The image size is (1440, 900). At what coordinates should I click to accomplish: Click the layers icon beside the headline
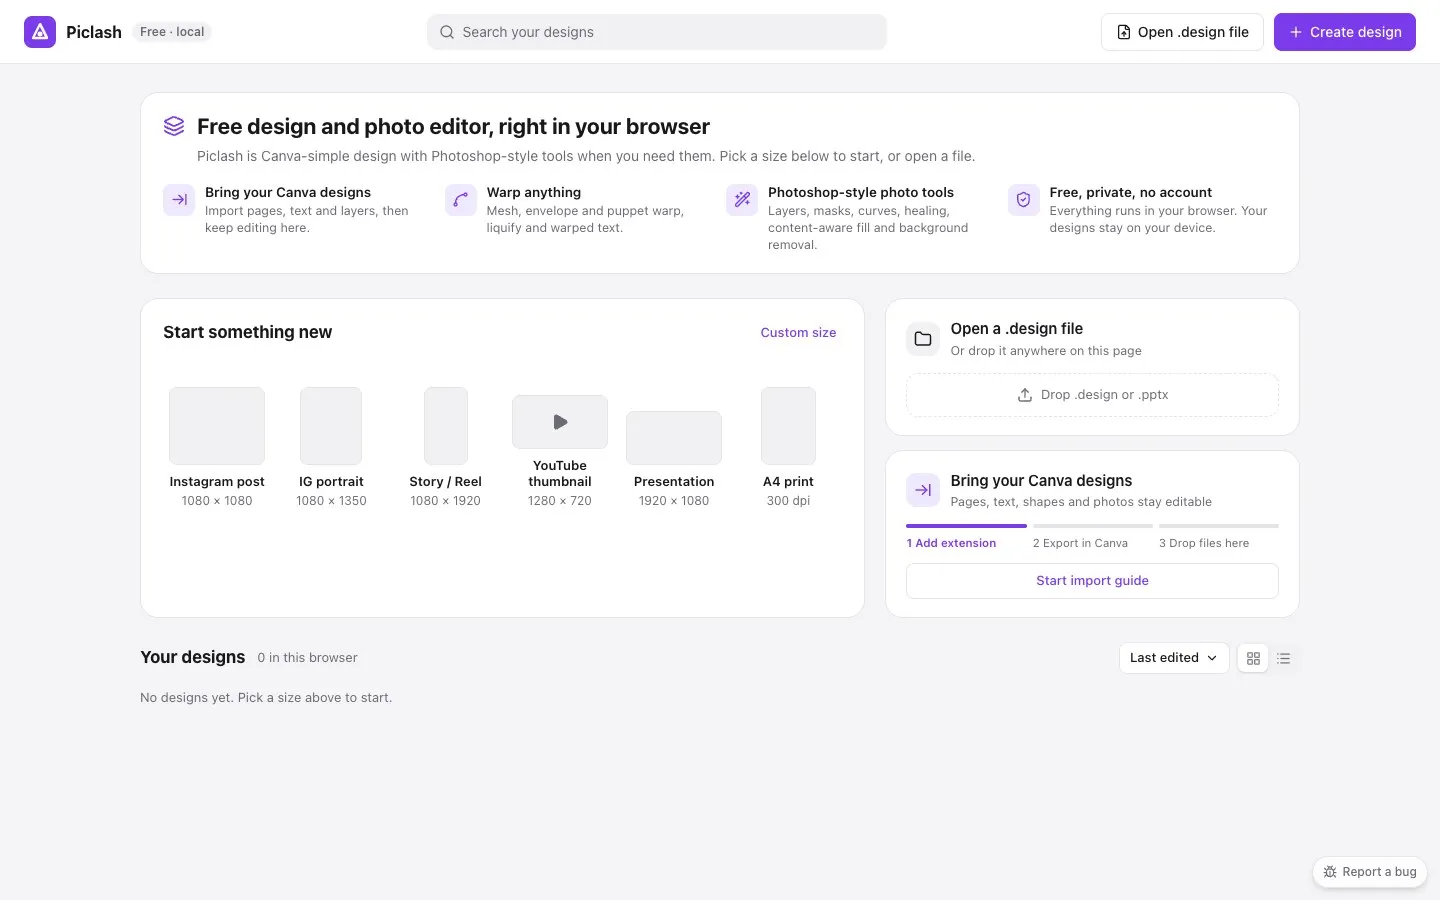point(174,126)
